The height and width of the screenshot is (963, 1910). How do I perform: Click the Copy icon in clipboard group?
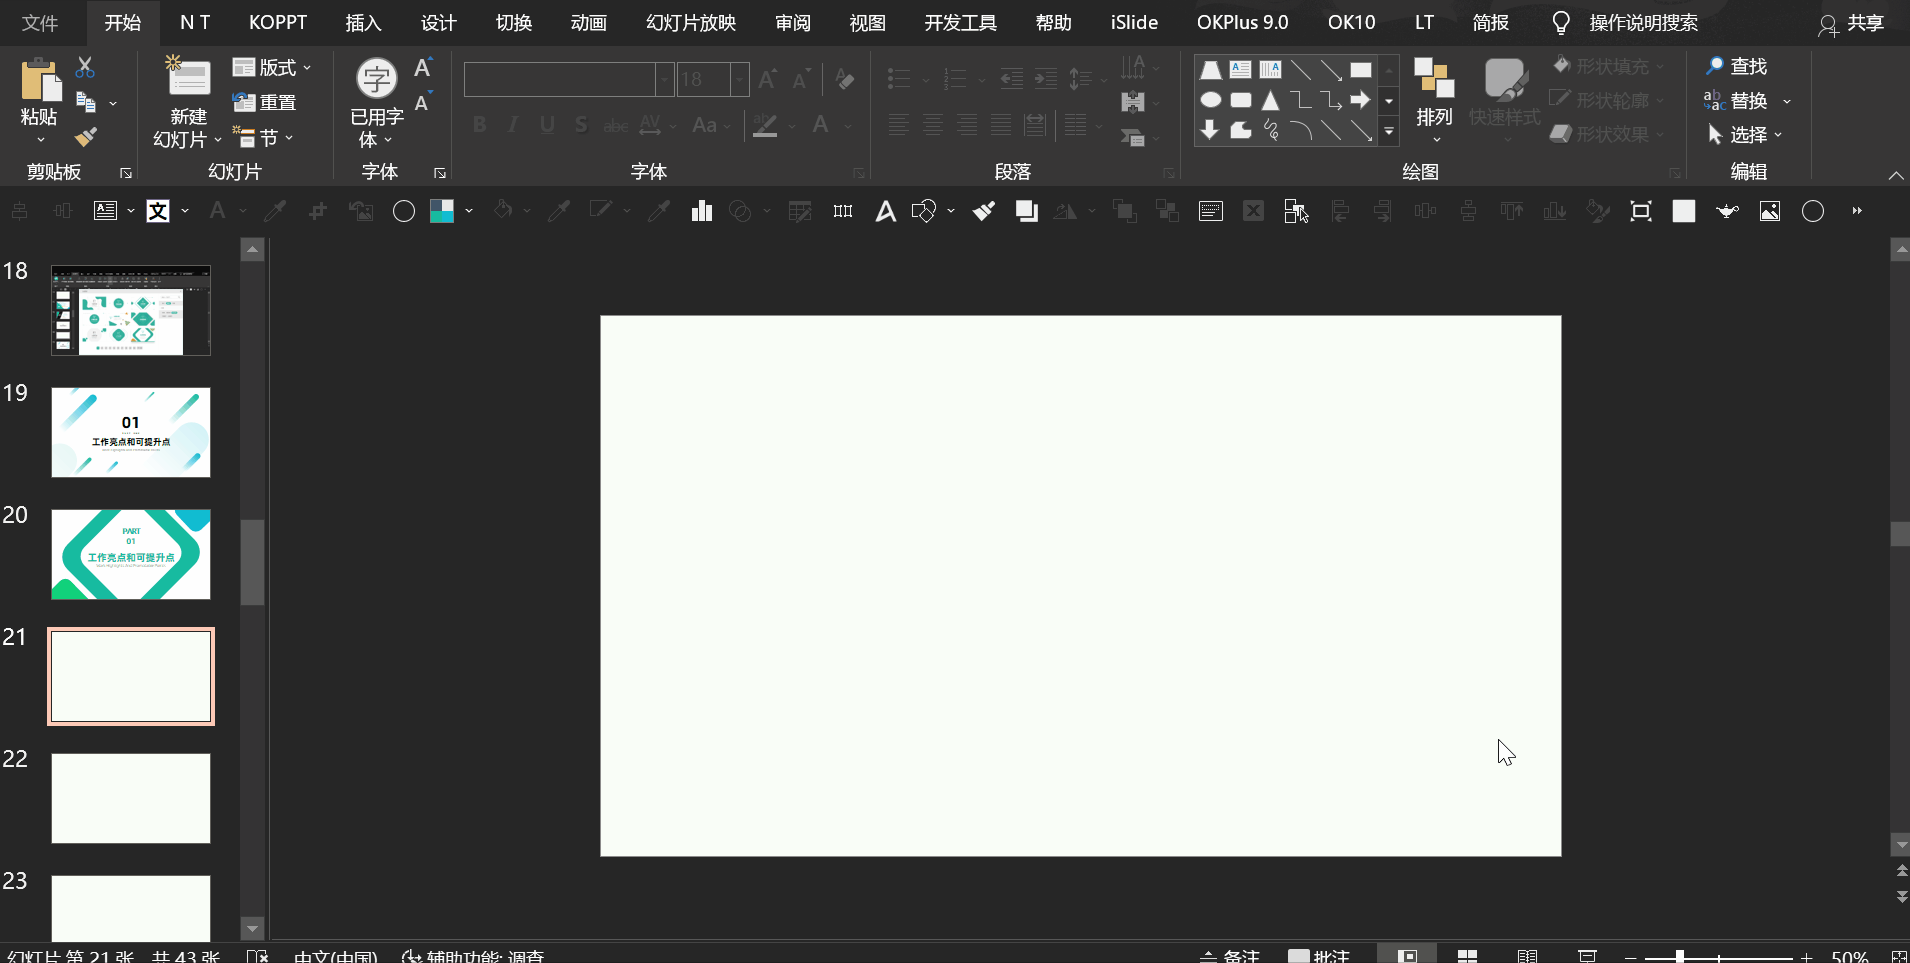pos(86,102)
